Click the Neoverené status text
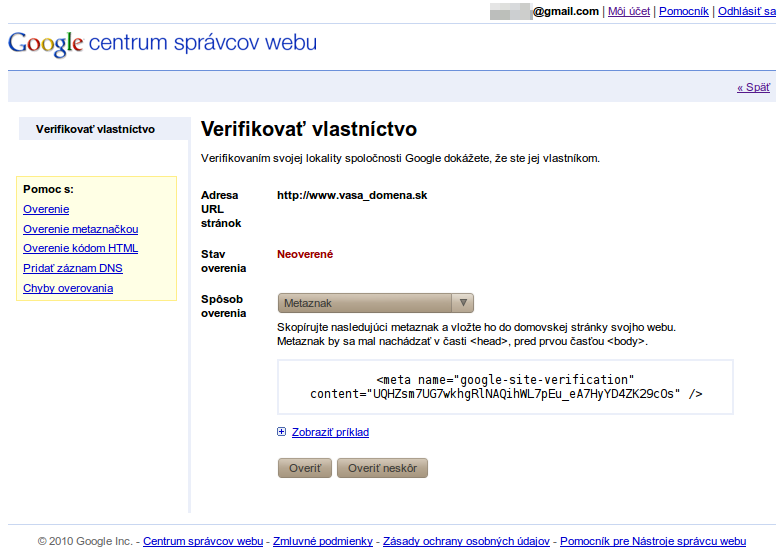The height and width of the screenshot is (551, 784). click(305, 254)
